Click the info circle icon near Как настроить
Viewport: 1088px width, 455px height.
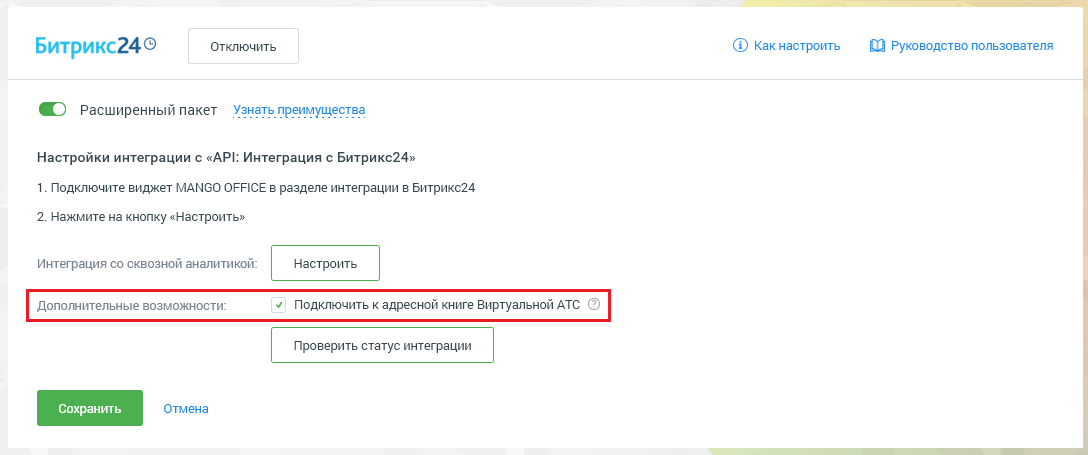click(x=740, y=46)
